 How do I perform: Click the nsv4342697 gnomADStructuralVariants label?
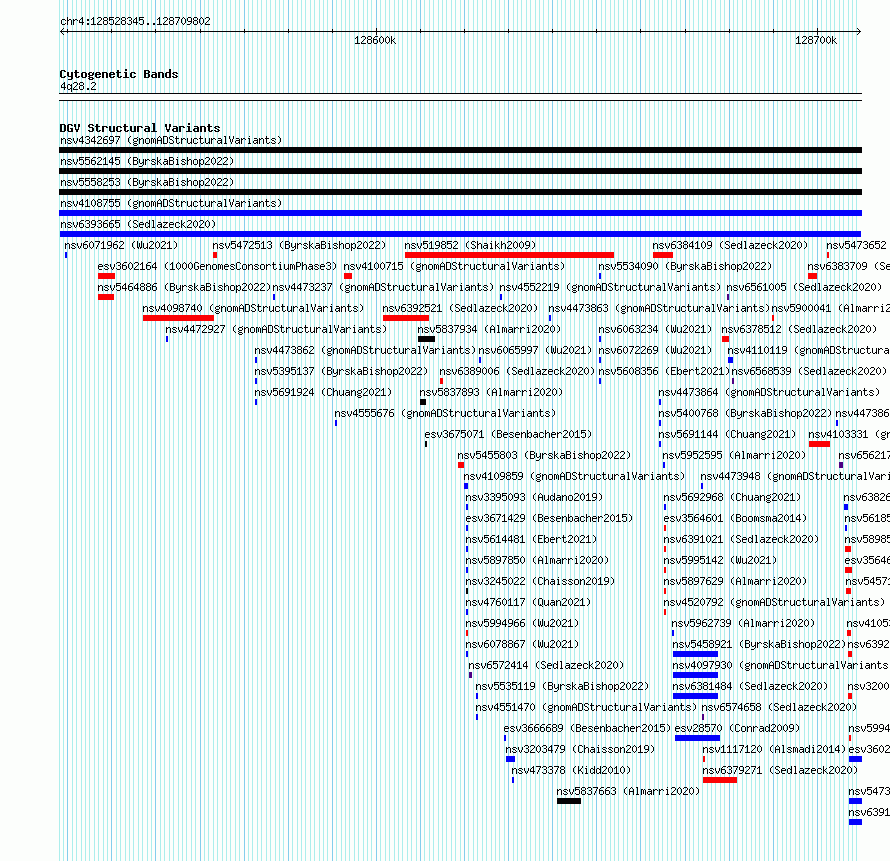(171, 140)
